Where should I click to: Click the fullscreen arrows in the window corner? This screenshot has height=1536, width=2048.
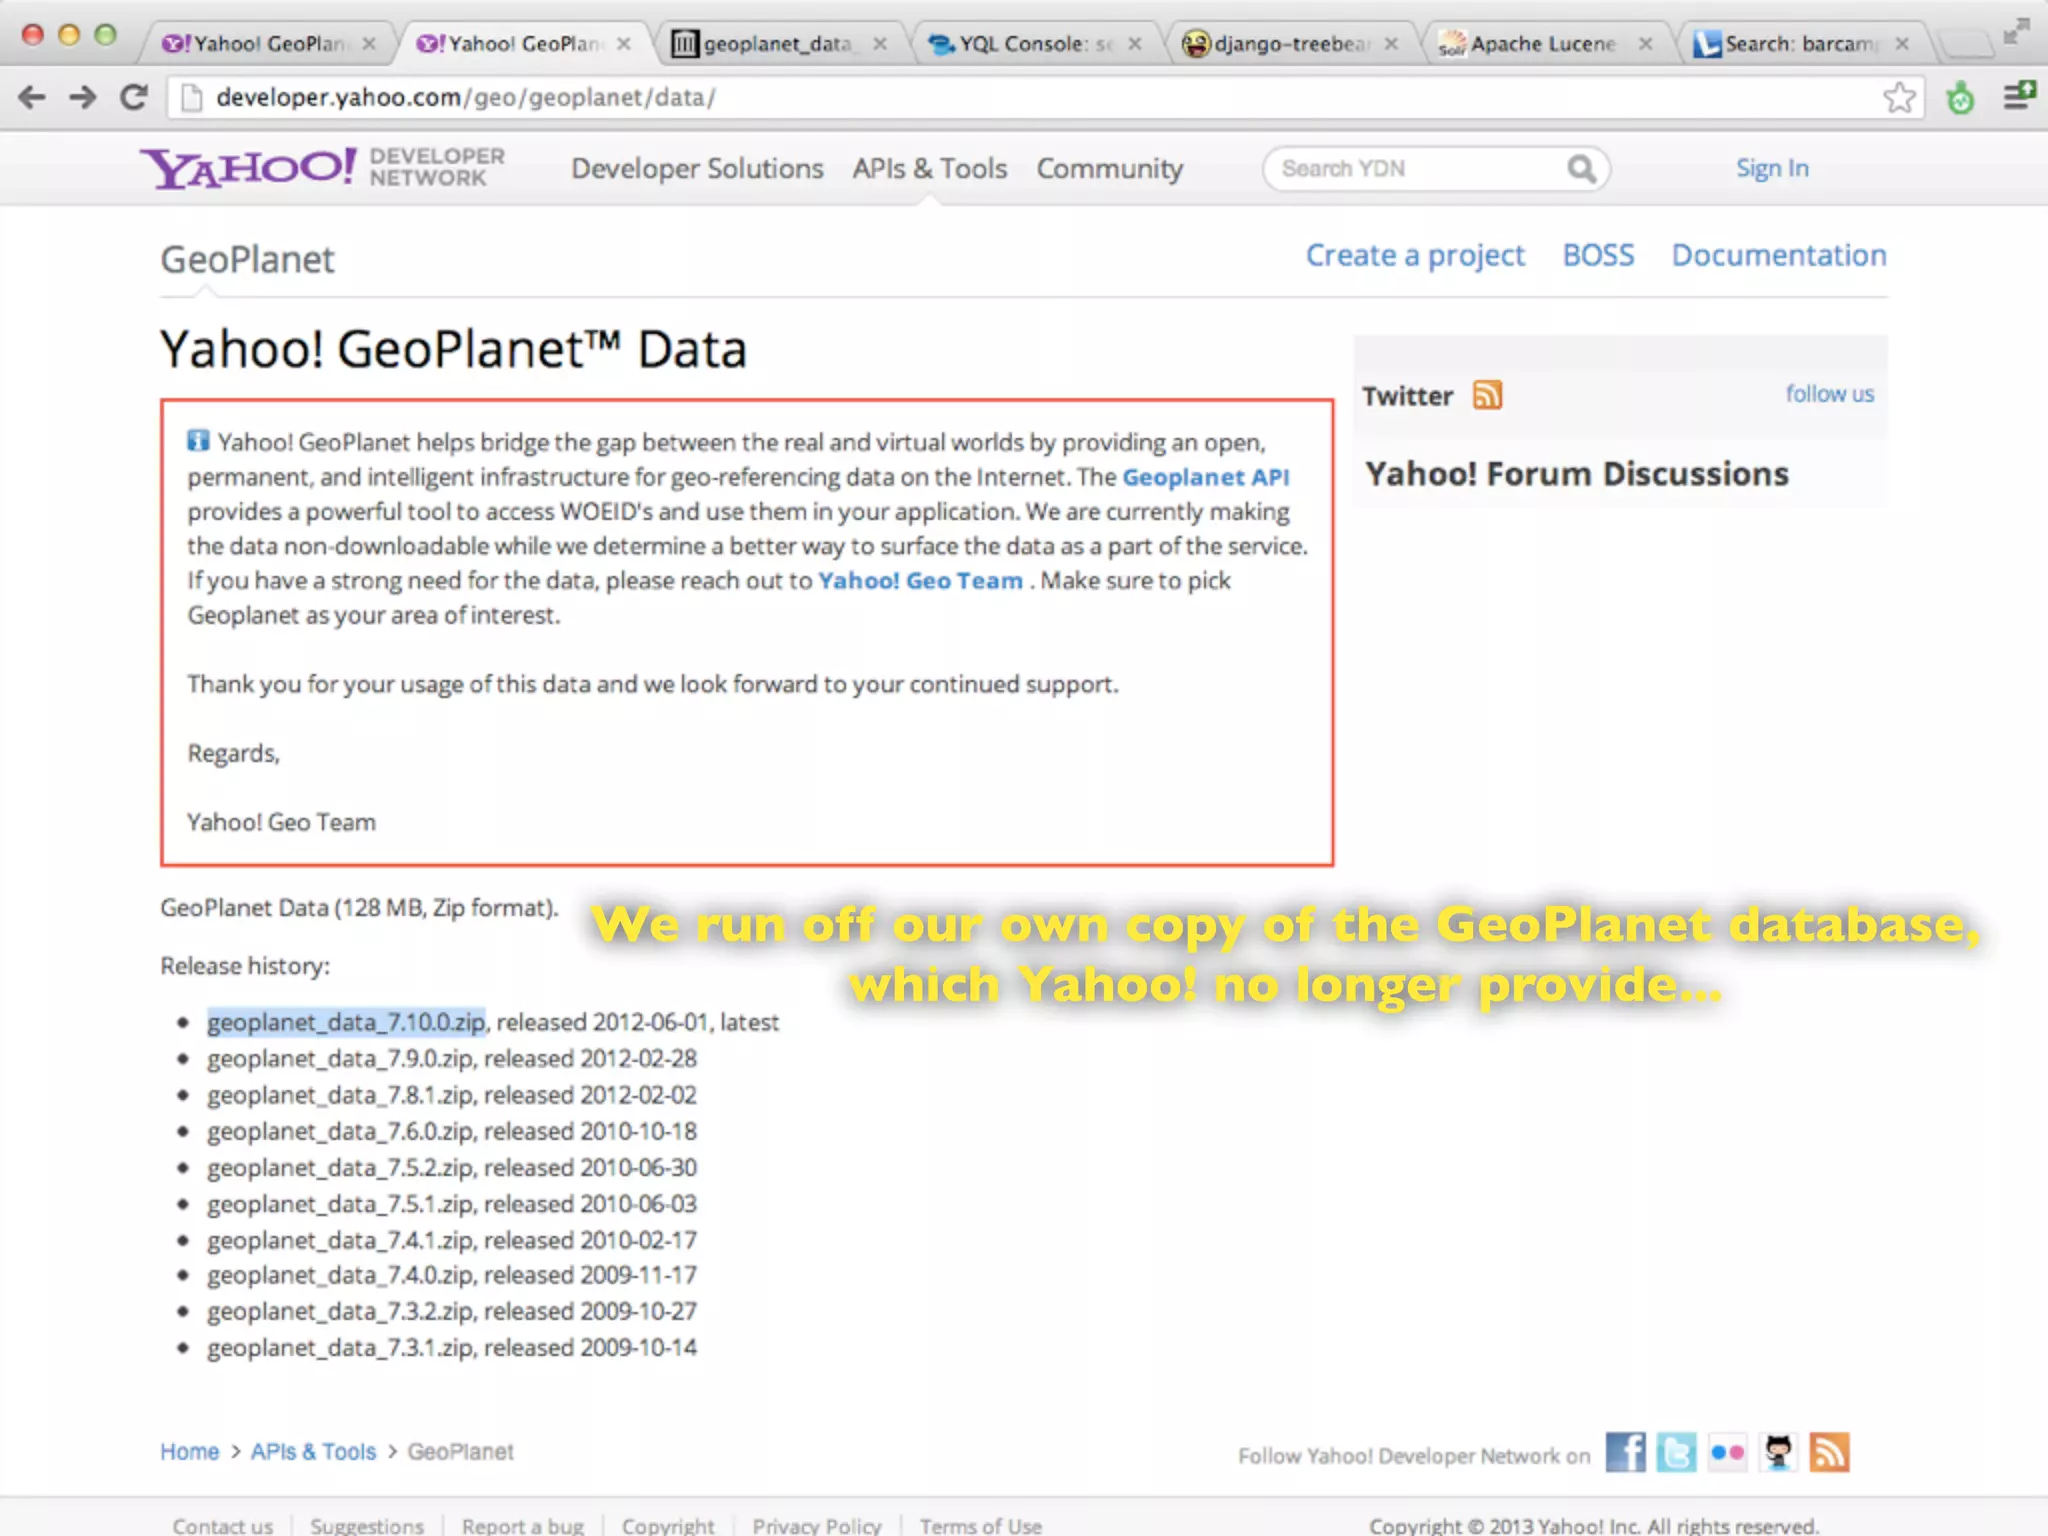[x=2016, y=32]
